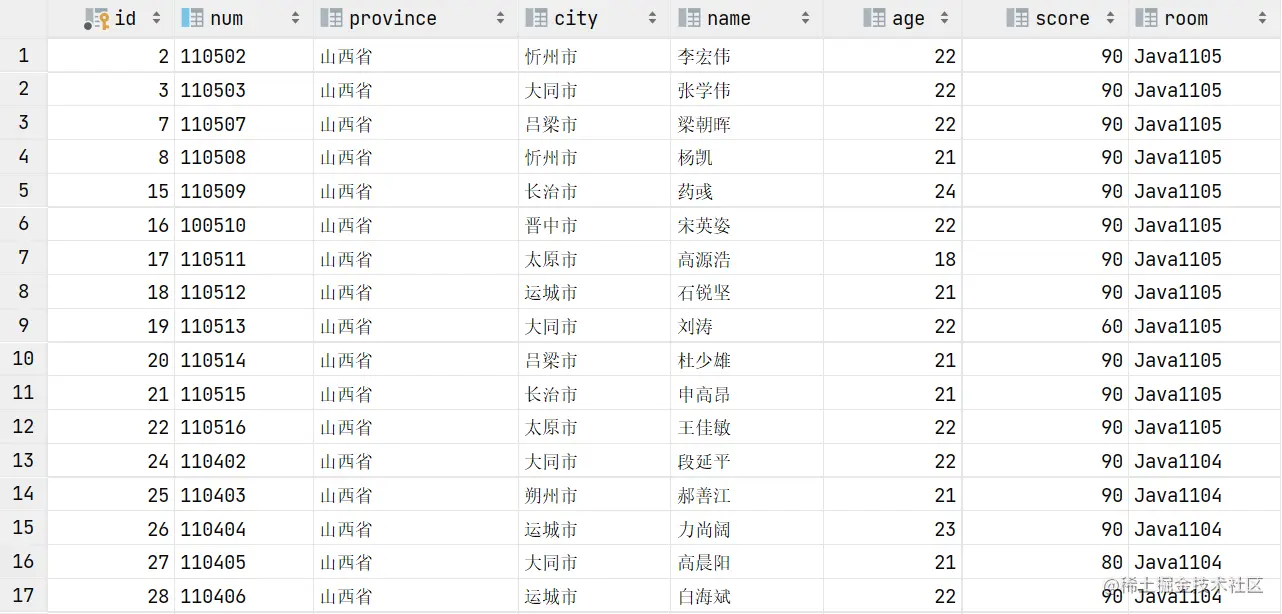Click the num cell 110513
This screenshot has height=614, width=1282.
click(213, 326)
